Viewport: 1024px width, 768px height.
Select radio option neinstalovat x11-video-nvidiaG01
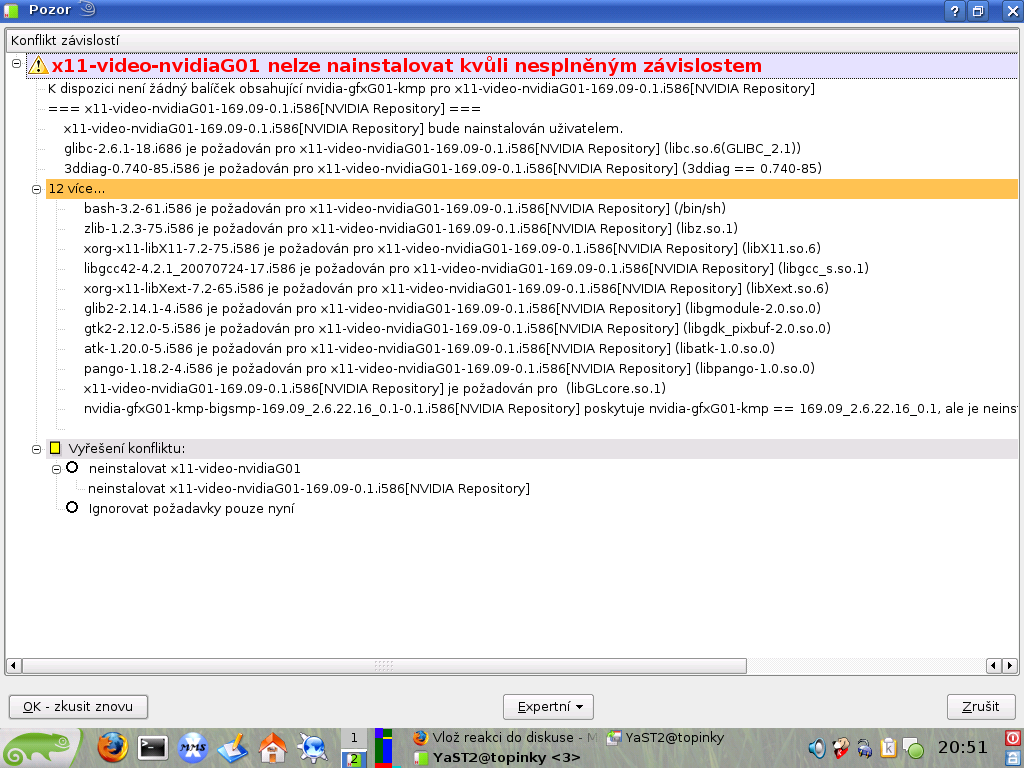click(x=72, y=468)
